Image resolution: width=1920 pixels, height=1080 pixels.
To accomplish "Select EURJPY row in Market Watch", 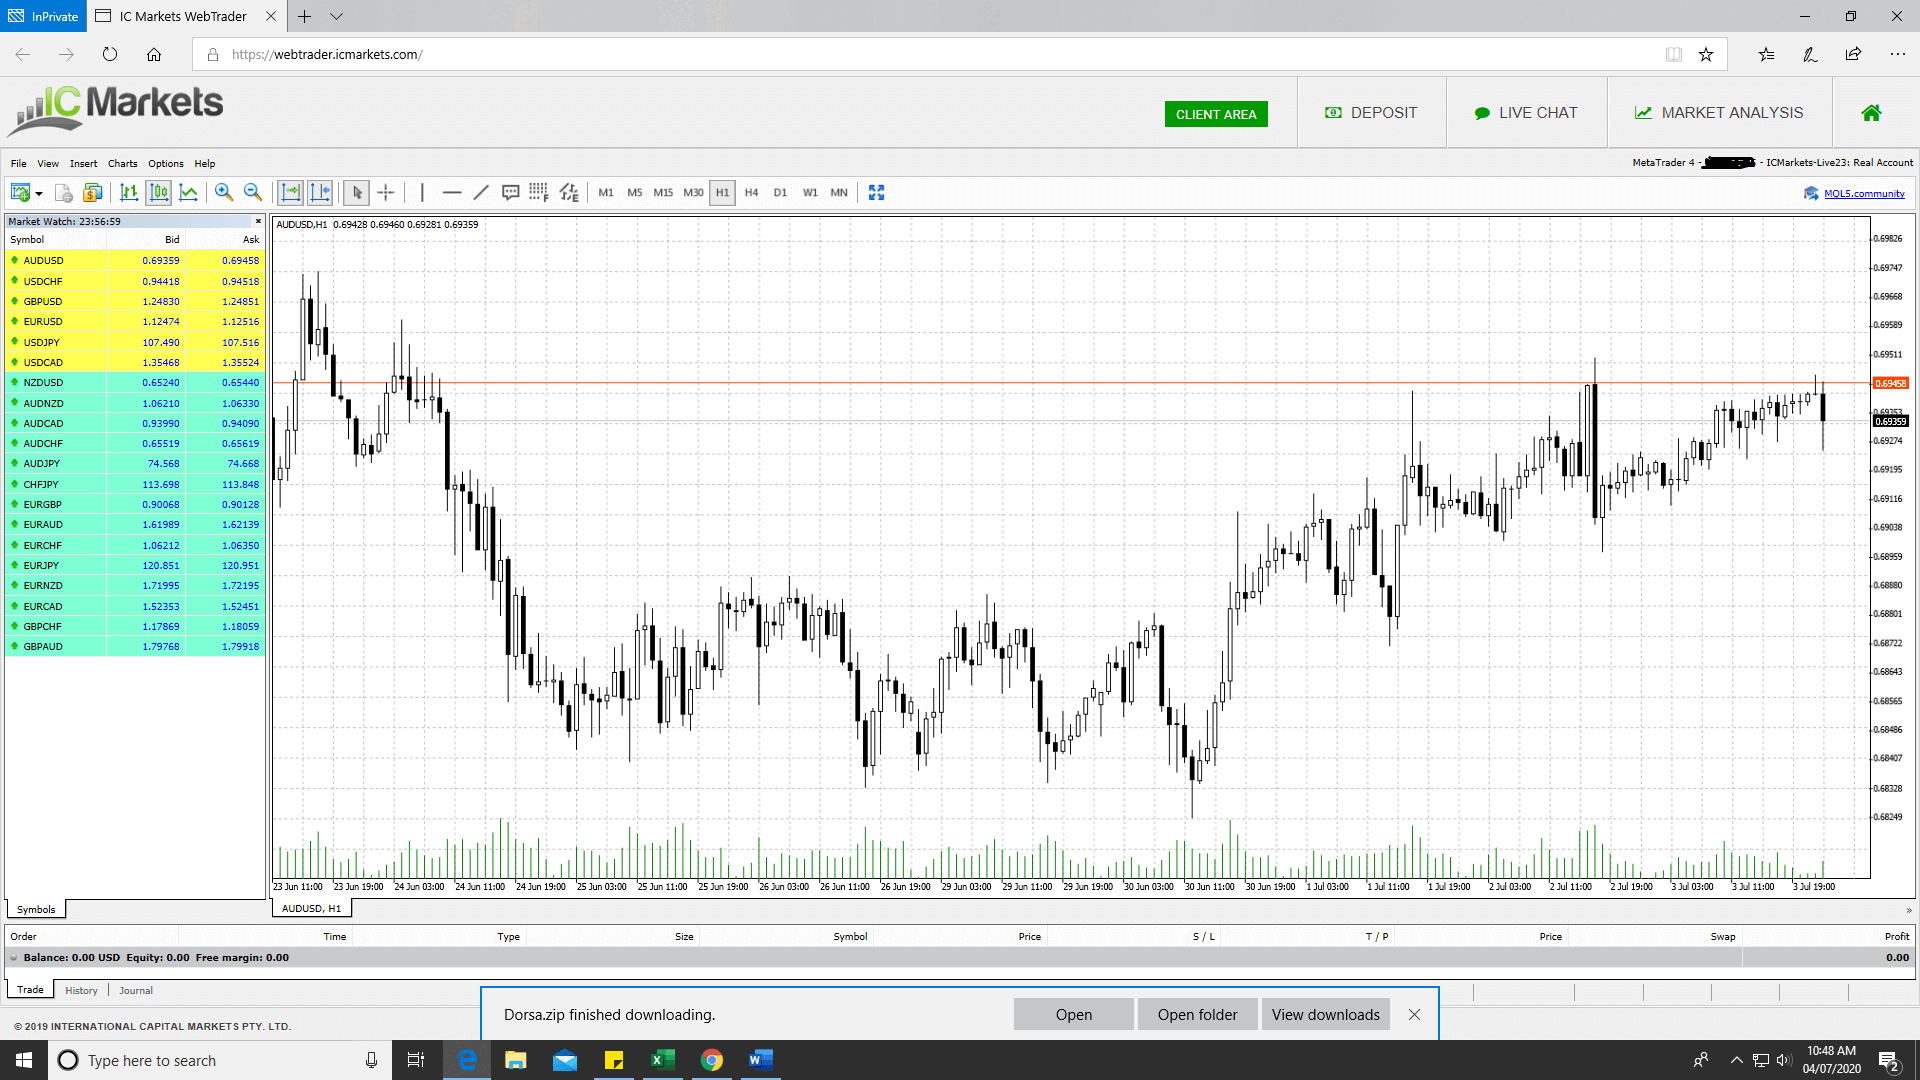I will pos(135,565).
